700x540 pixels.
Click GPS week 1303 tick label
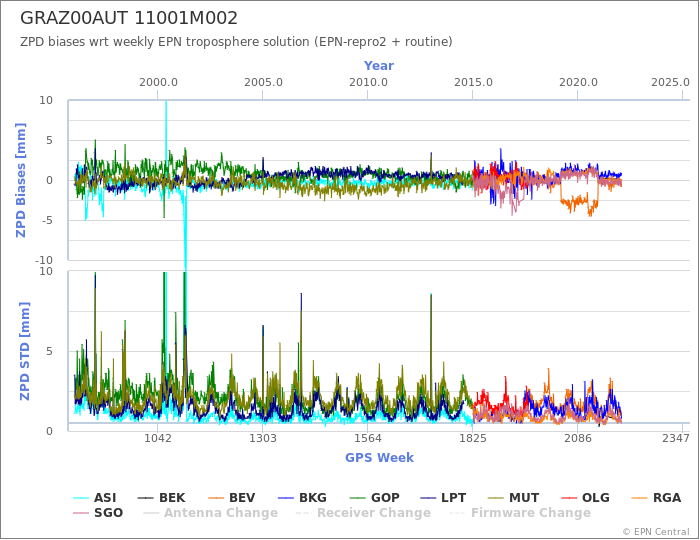point(262,438)
